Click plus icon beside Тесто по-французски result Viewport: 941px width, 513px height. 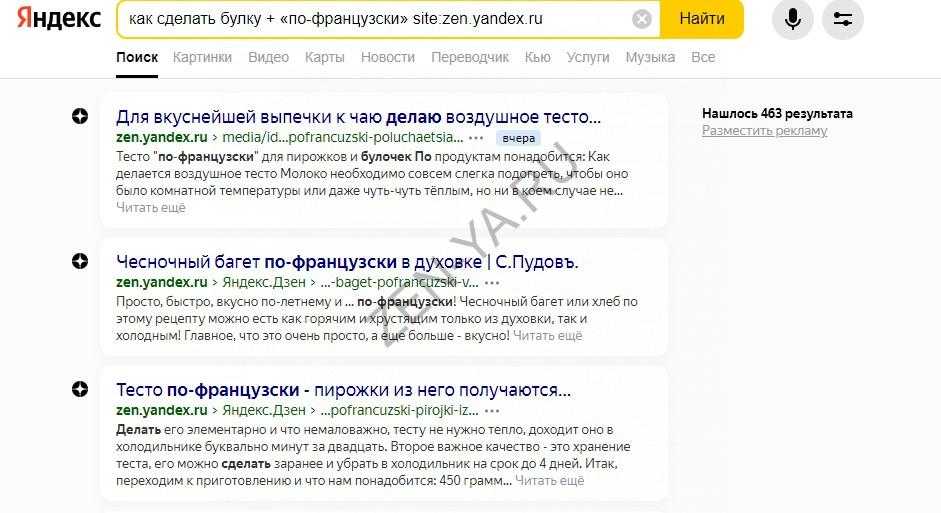[80, 389]
